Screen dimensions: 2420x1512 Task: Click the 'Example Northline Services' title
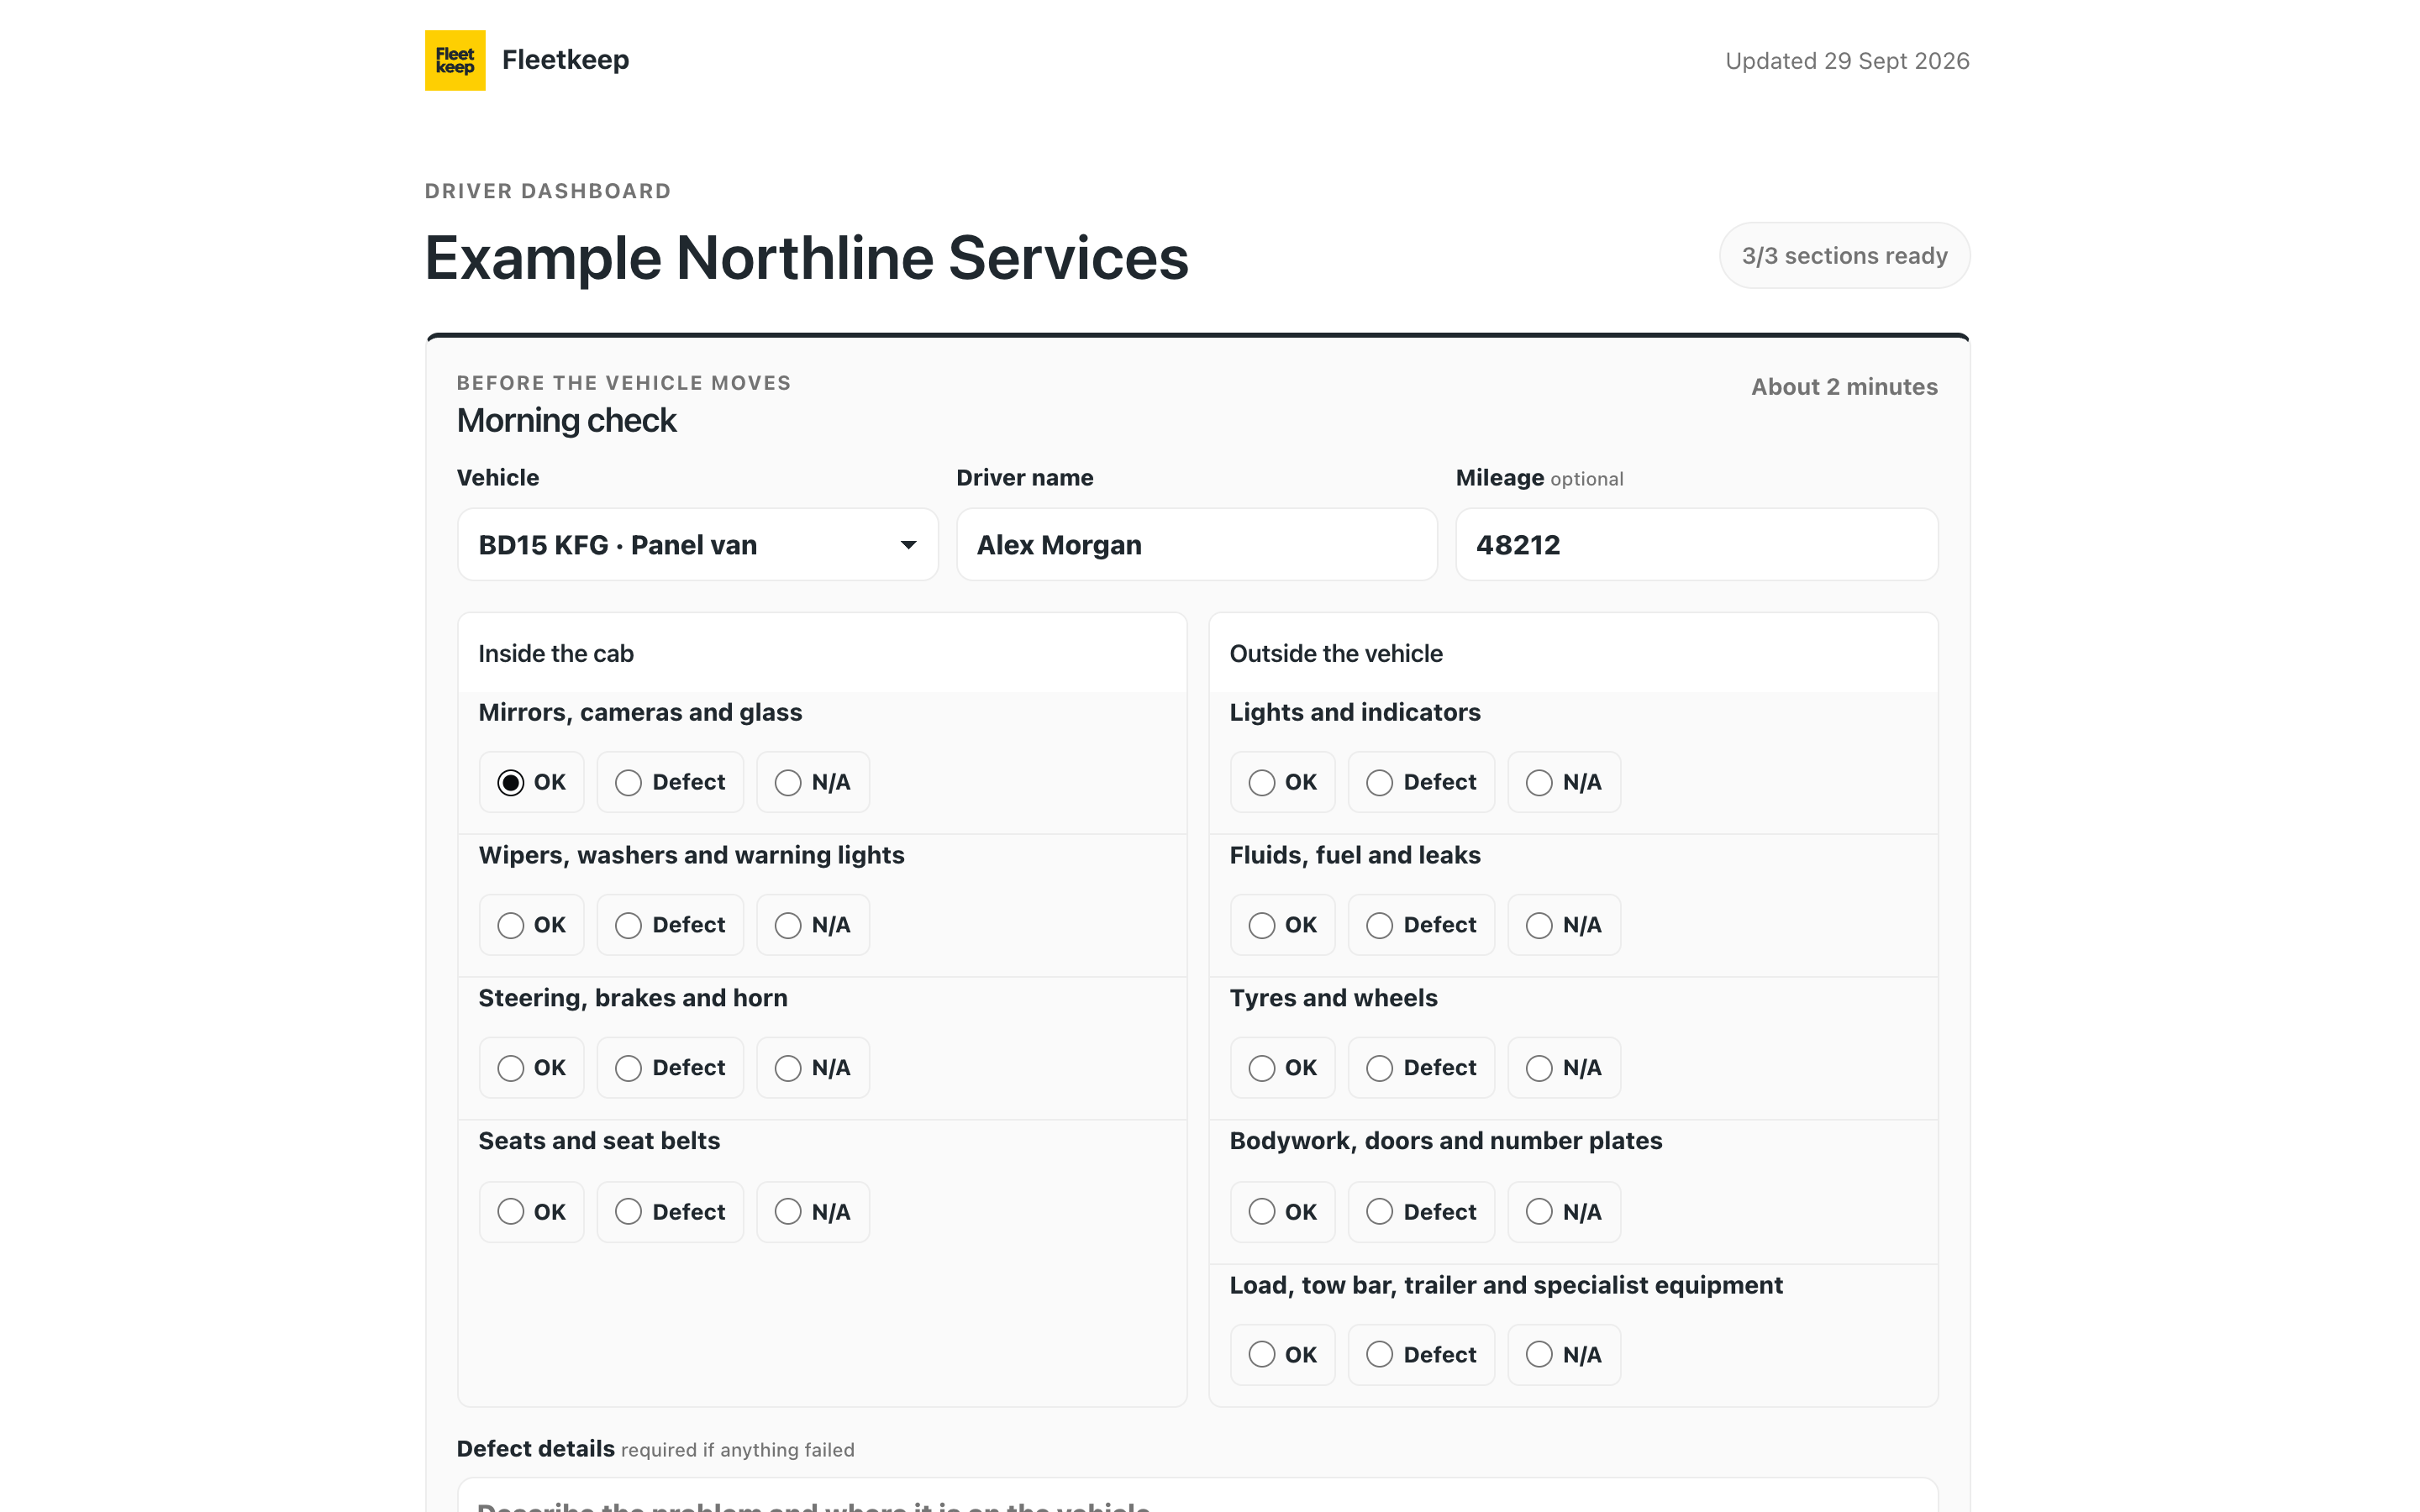coord(807,258)
